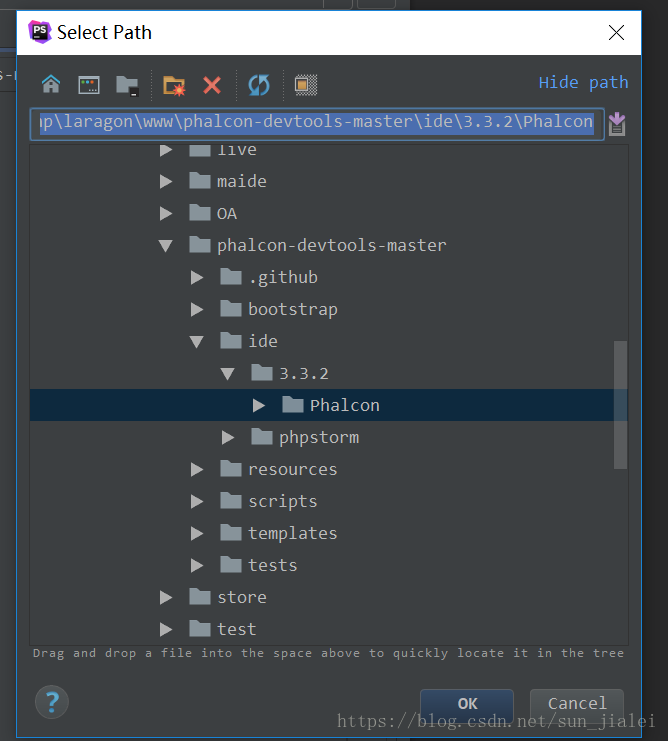668x741 pixels.
Task: Select the scripts folder
Action: [269, 501]
